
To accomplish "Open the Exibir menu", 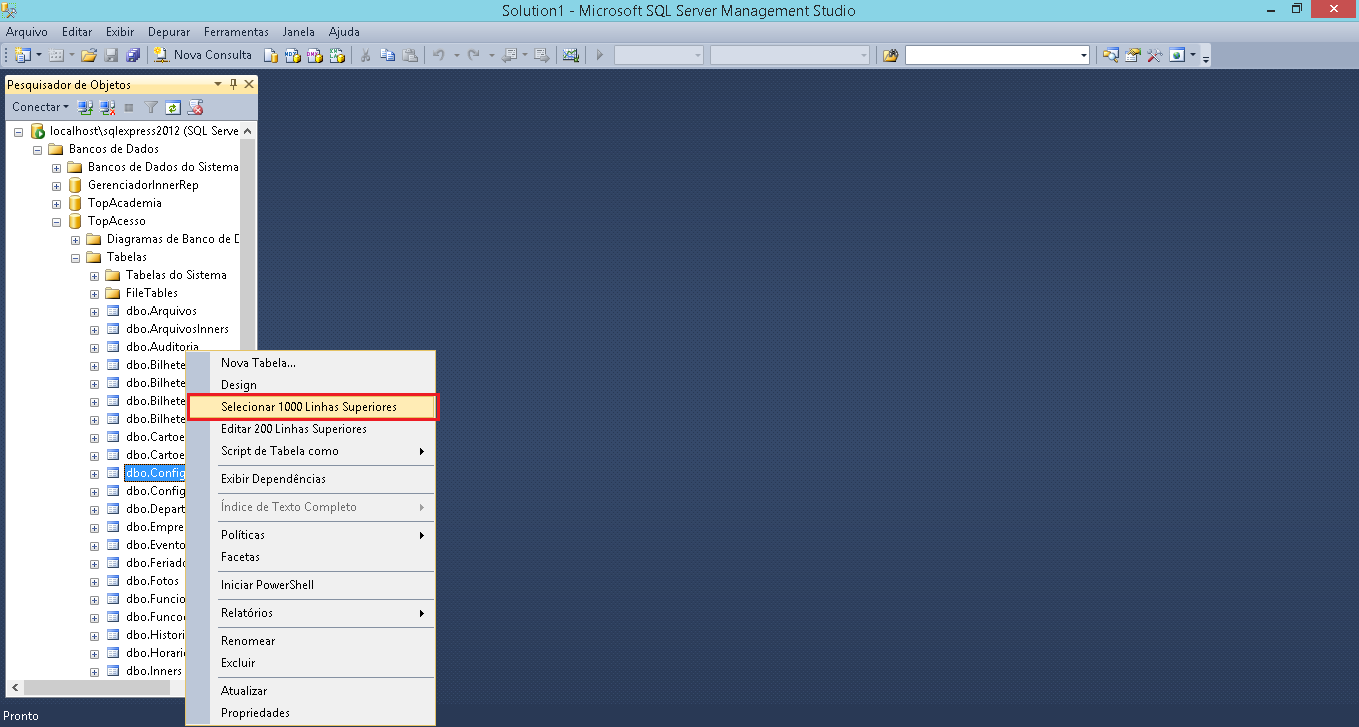I will coord(120,32).
